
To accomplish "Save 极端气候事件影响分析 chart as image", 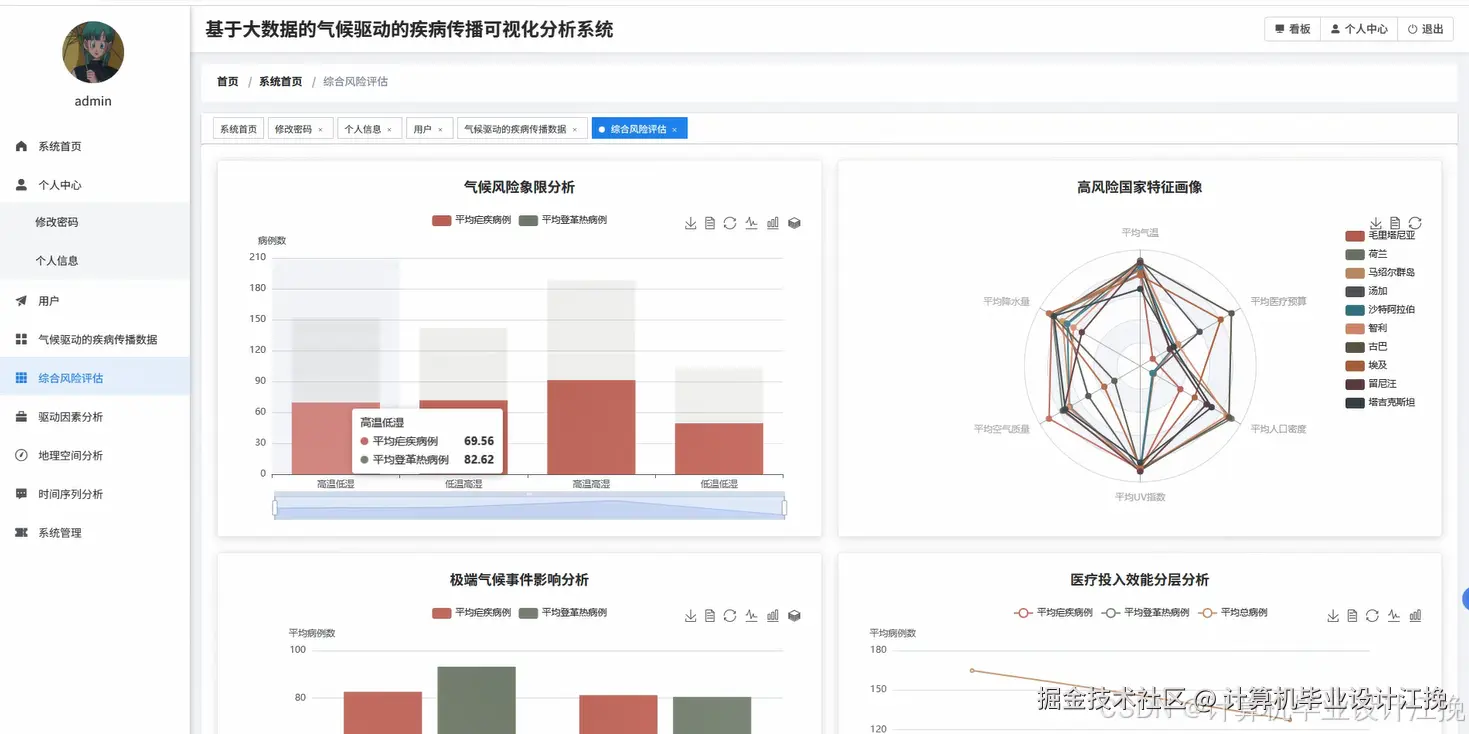I will [690, 616].
